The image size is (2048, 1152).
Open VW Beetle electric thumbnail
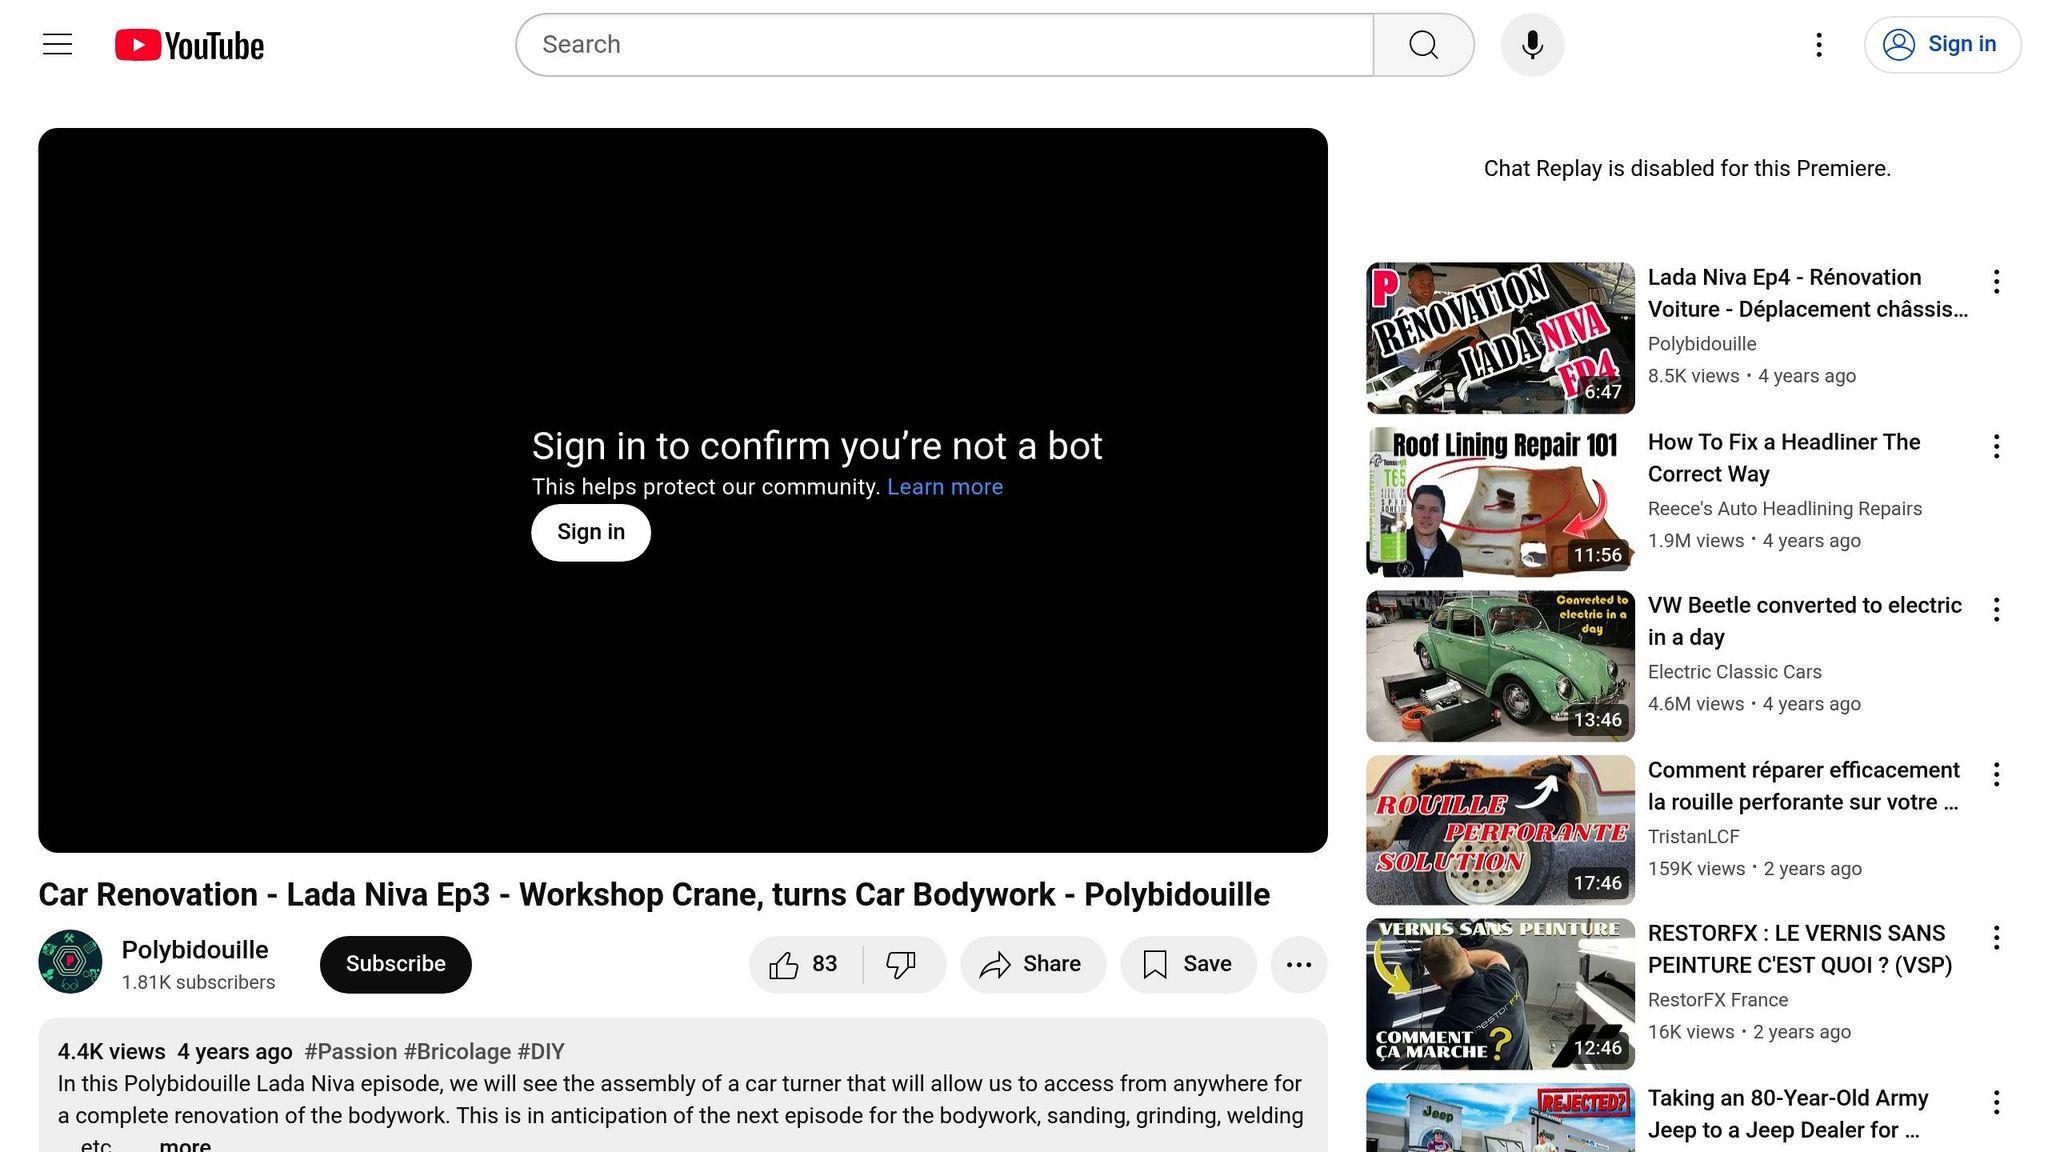(1500, 666)
